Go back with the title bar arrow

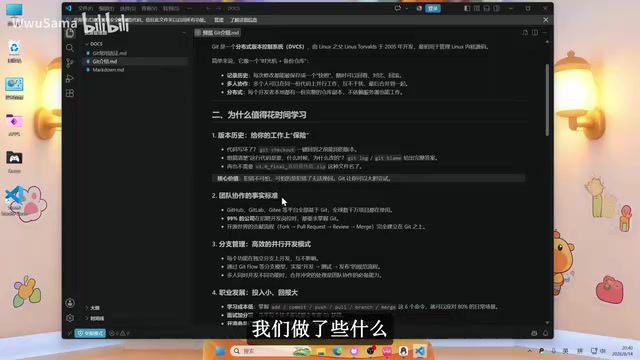[x=209, y=8]
